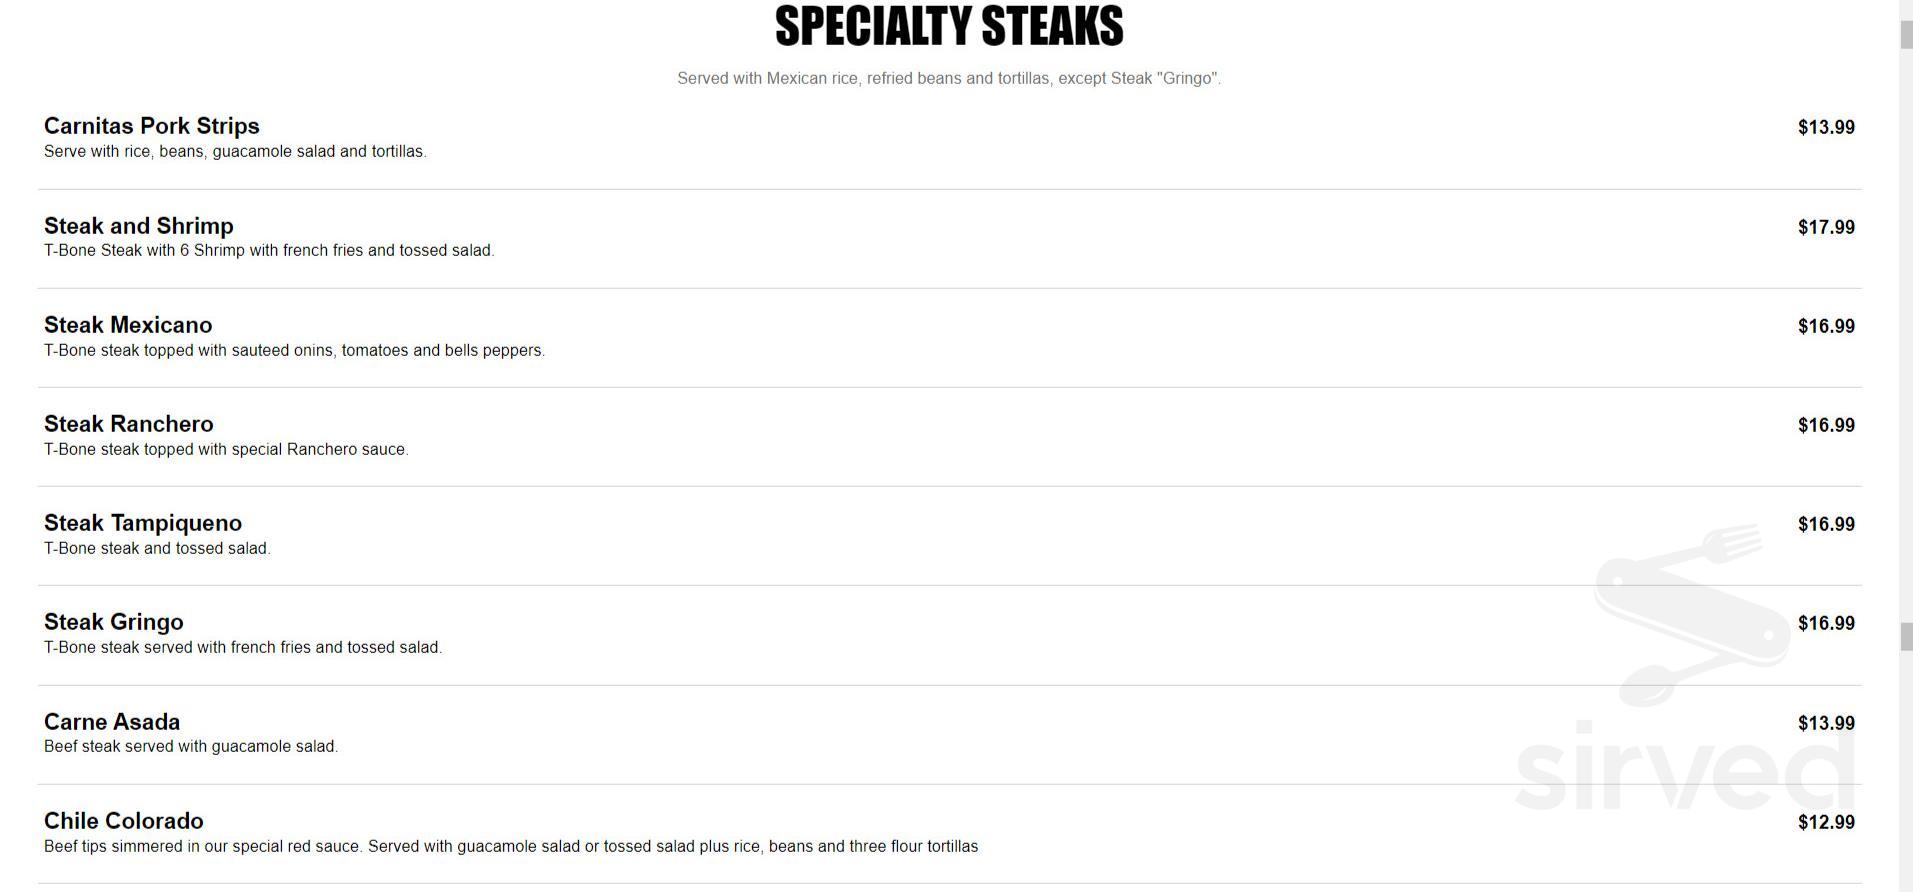This screenshot has width=1913, height=892.
Task: Open the Steak and Shrimp menu item
Action: tap(139, 226)
